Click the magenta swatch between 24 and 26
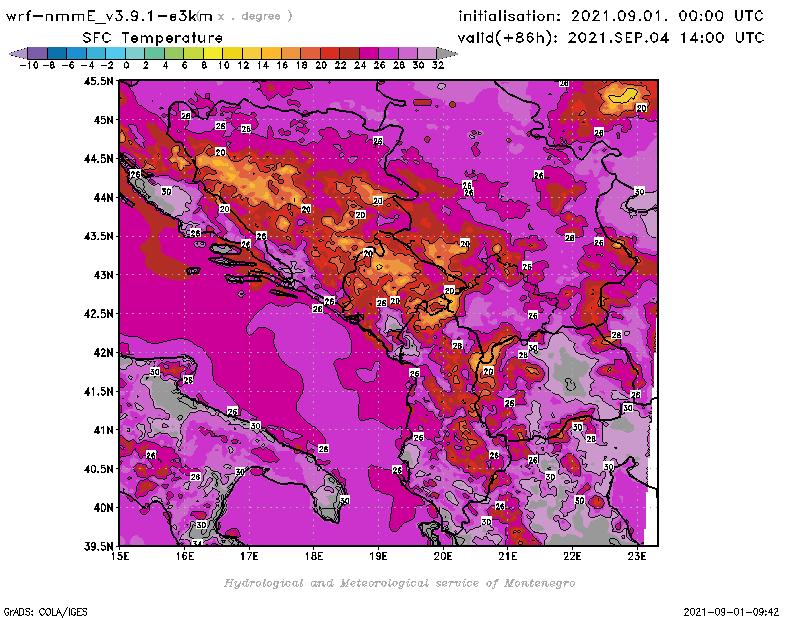This screenshot has height=618, width=800. click(368, 53)
